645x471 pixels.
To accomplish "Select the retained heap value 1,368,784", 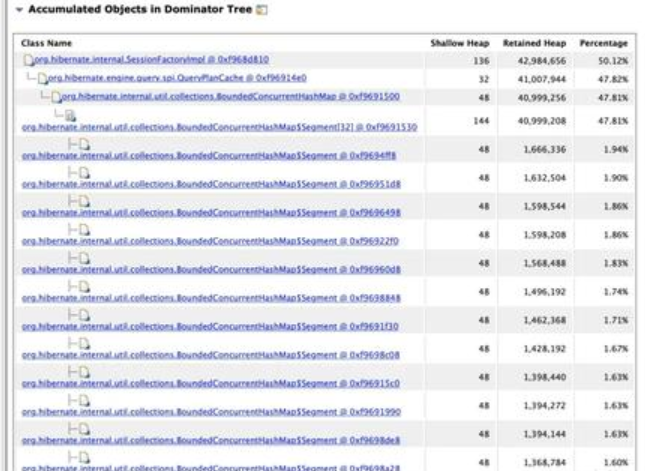I will point(545,463).
